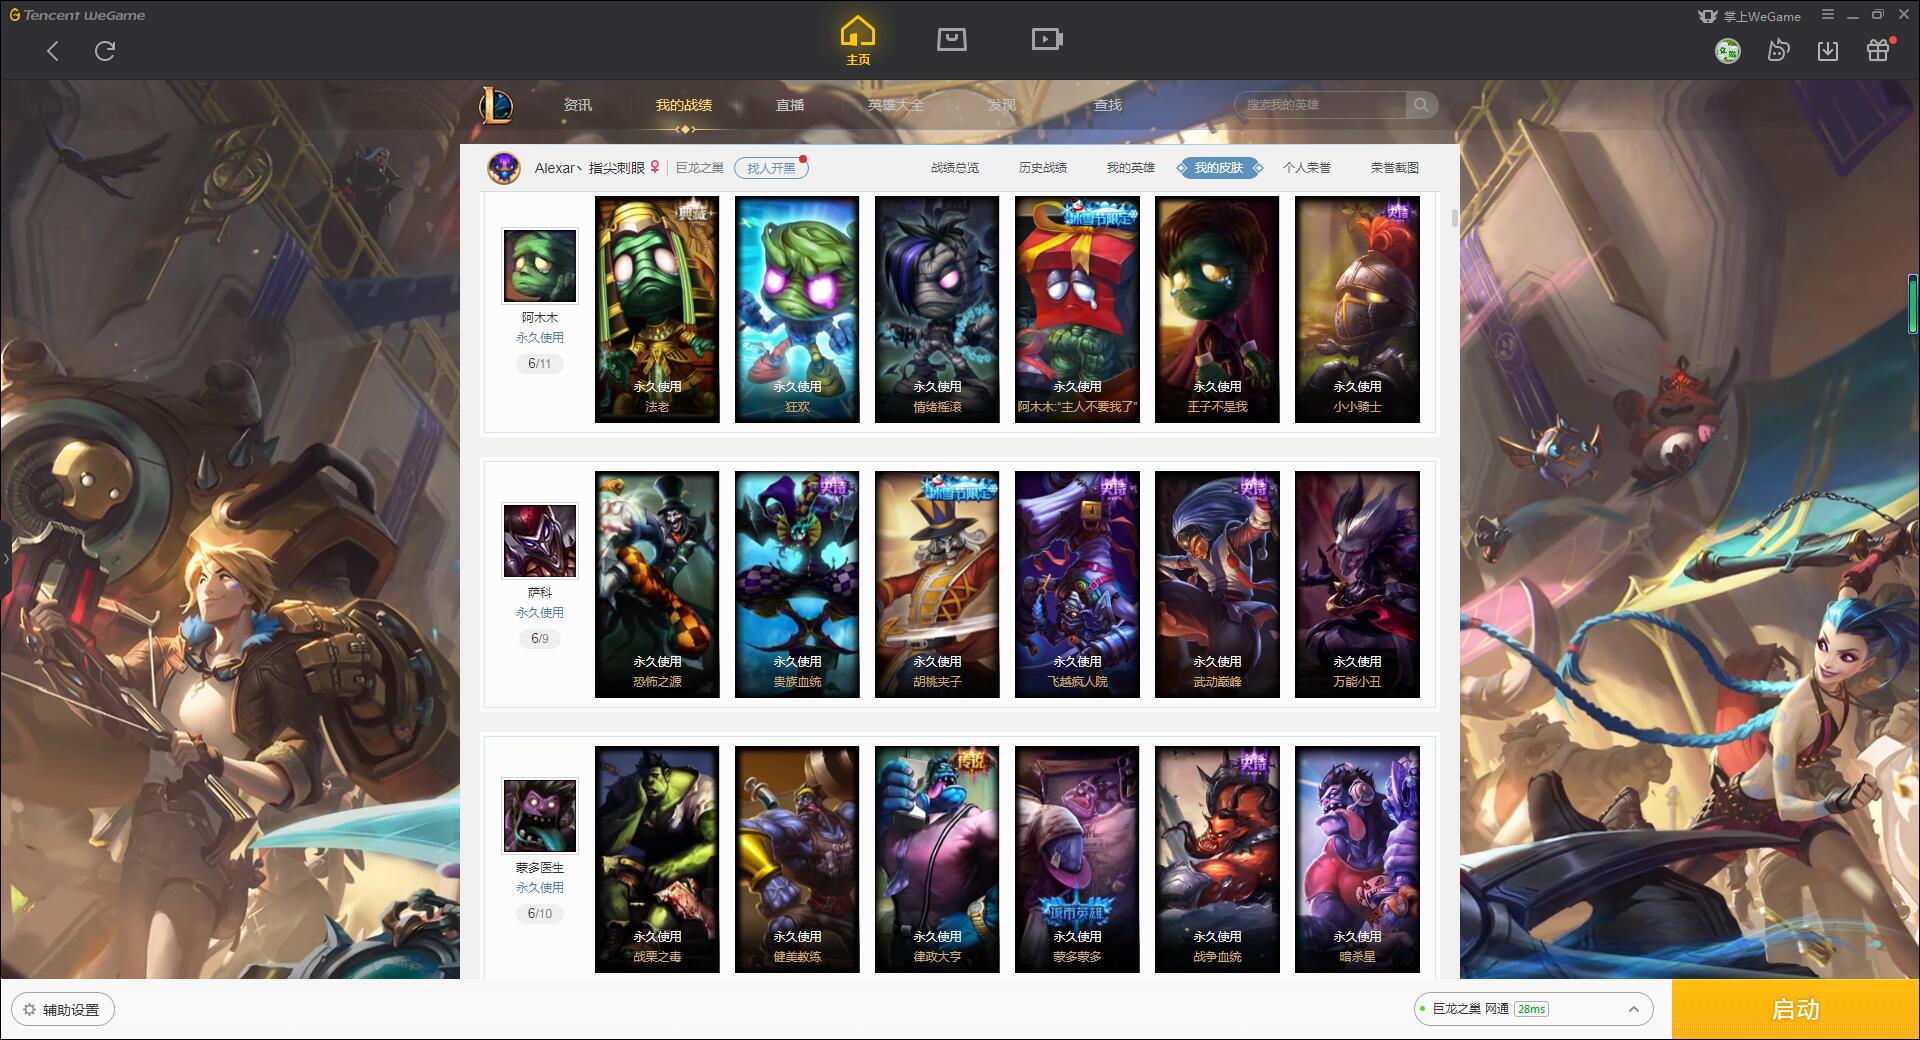Open the video camera icon
1920x1040 pixels.
[x=1047, y=39]
